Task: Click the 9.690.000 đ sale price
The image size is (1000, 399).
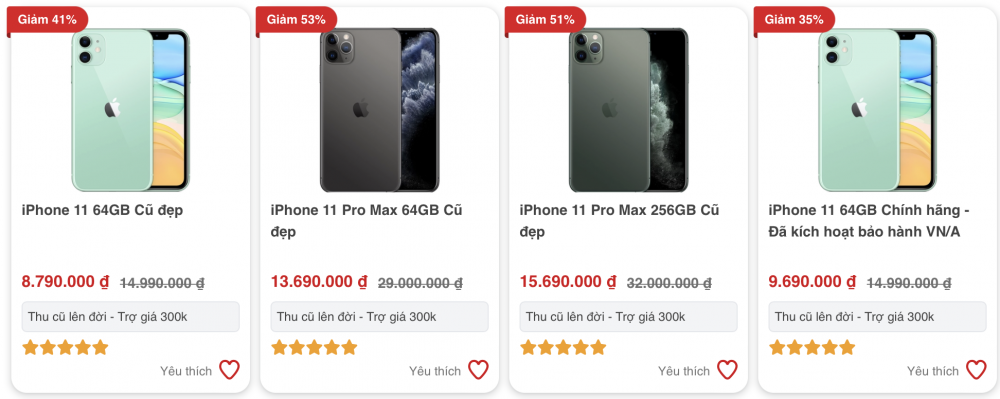Action: click(812, 281)
